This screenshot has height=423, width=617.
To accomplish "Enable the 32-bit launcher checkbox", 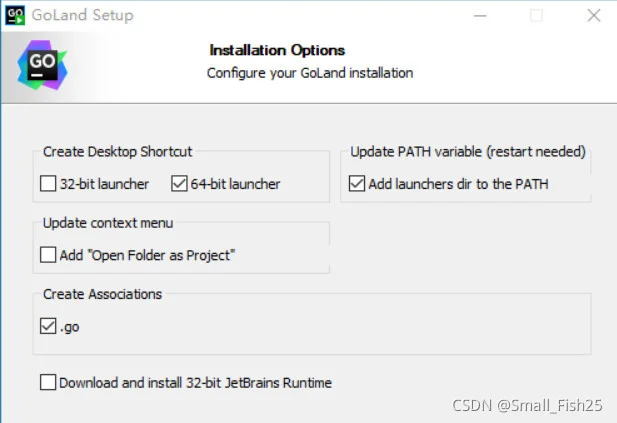I will click(x=48, y=184).
